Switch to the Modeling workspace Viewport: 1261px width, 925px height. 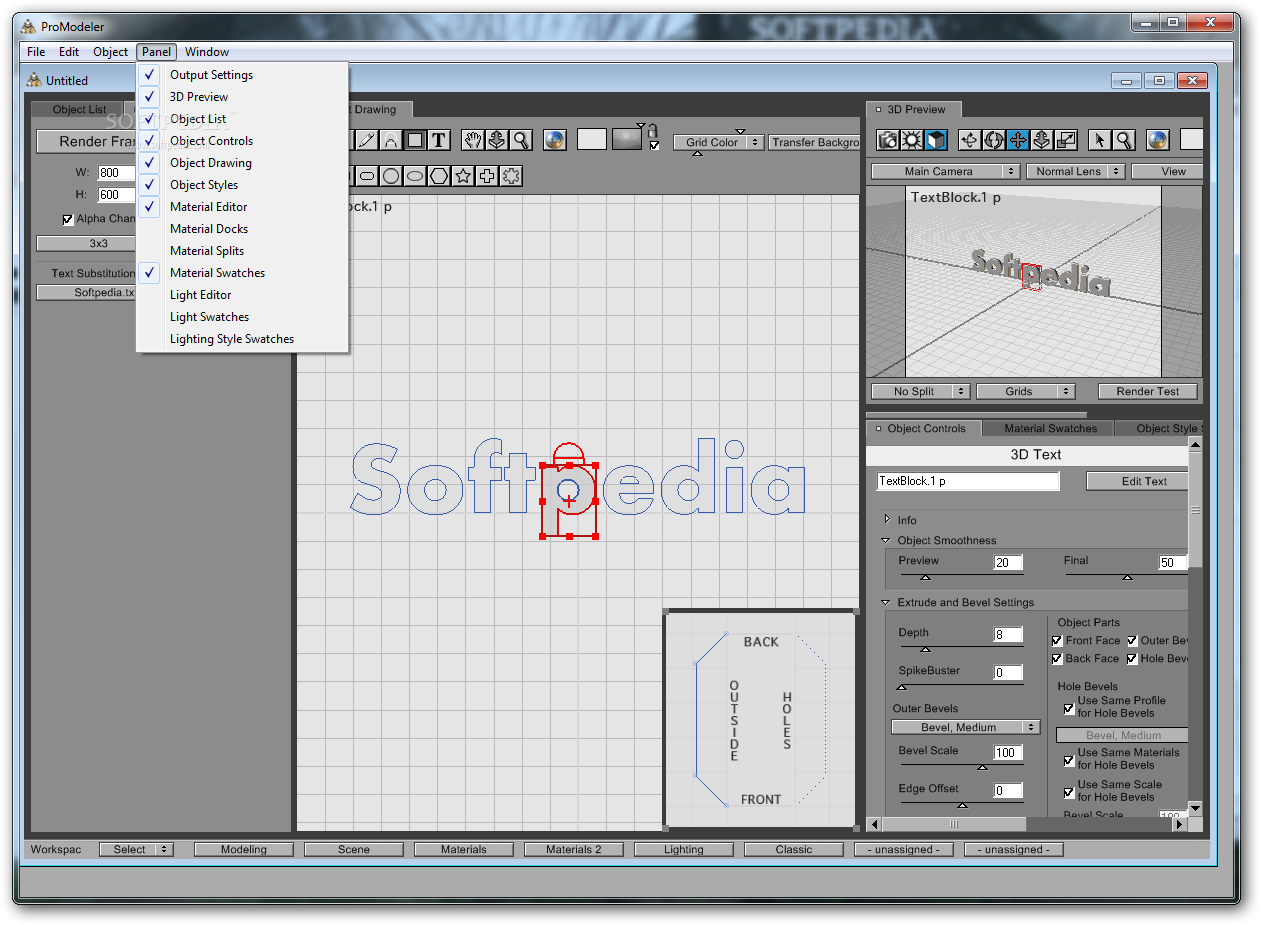[x=244, y=850]
